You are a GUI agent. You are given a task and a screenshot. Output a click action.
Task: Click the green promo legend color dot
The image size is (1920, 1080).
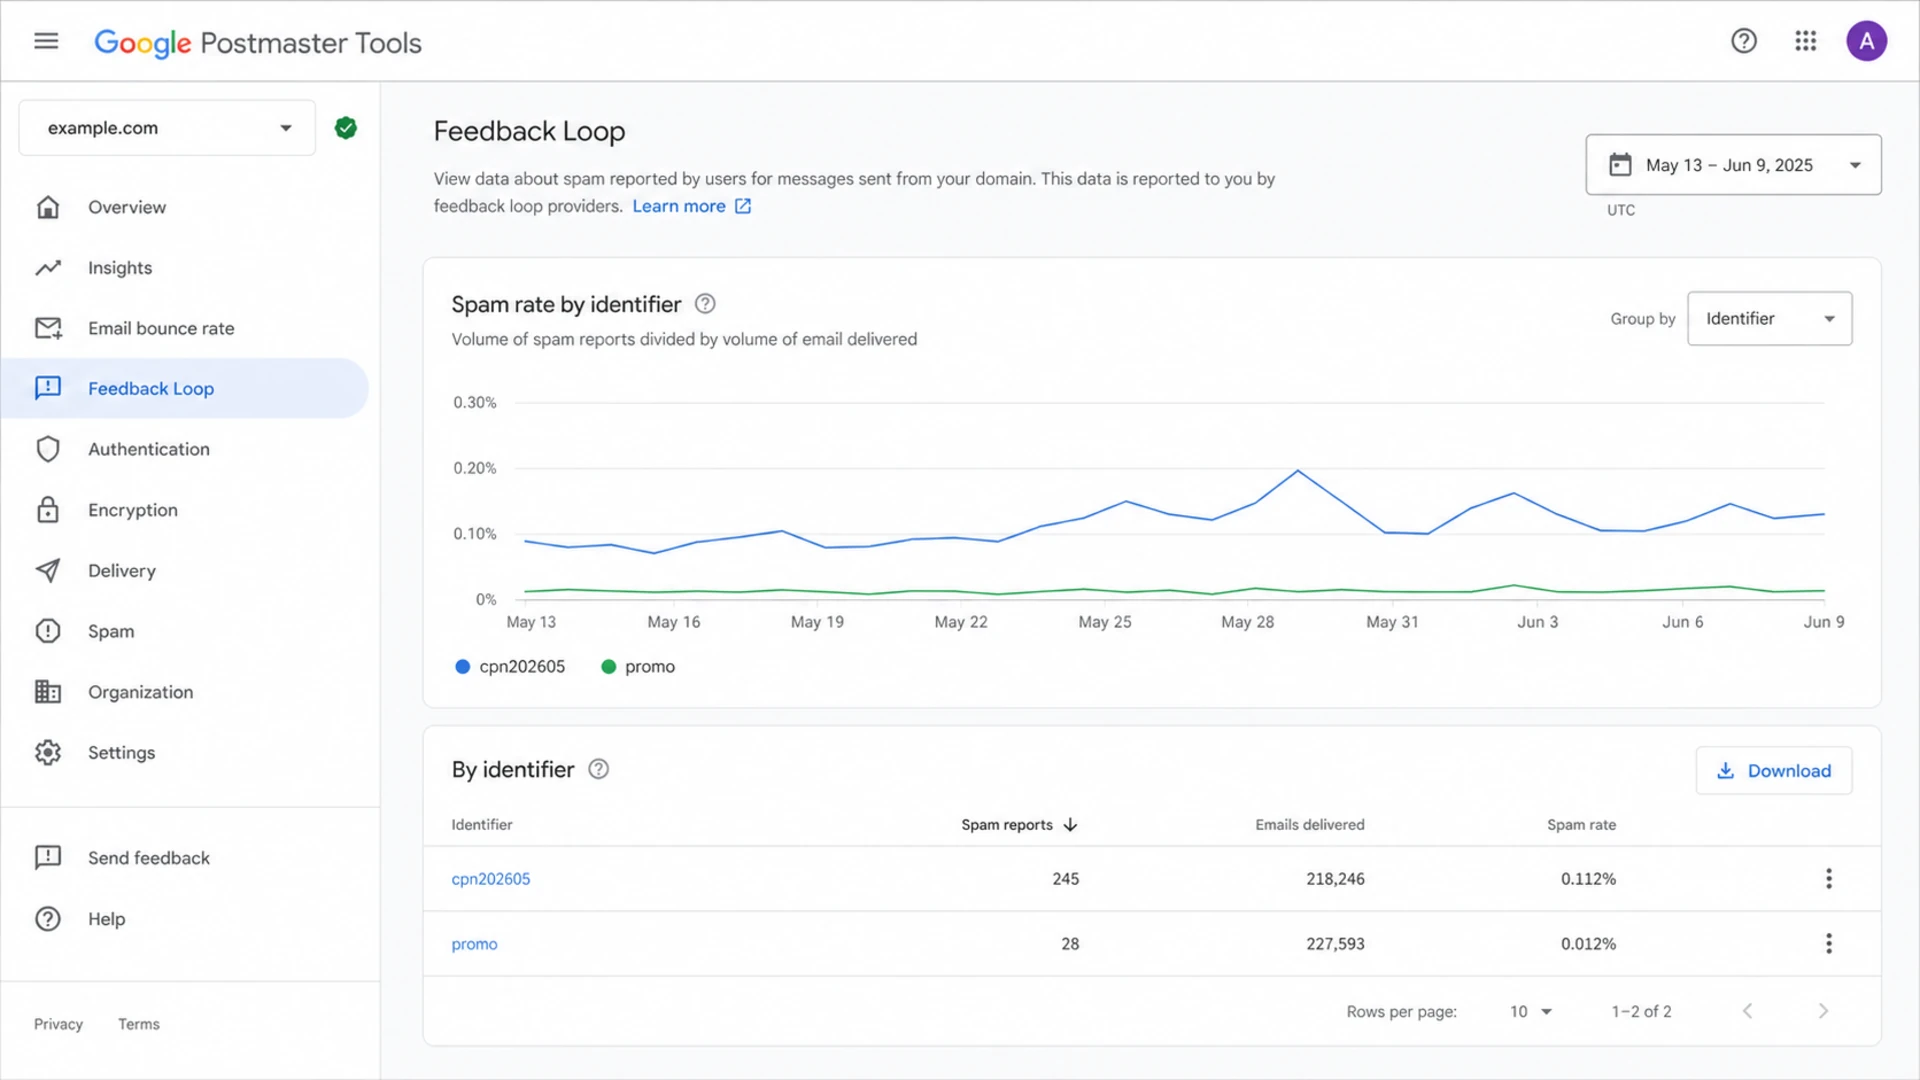608,667
